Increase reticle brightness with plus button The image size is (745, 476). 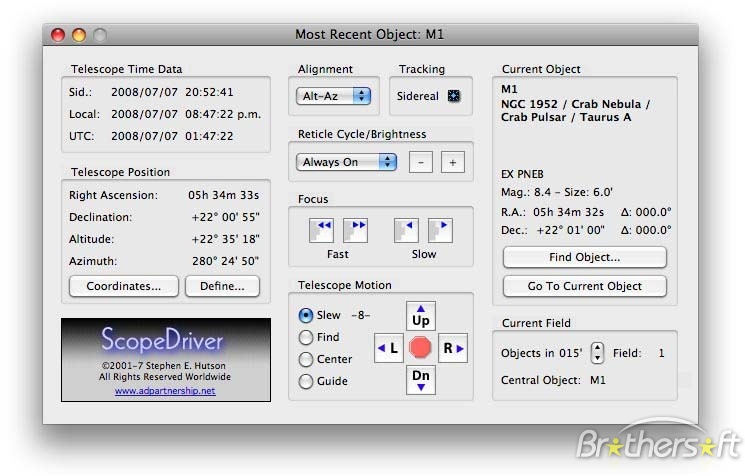pos(453,162)
